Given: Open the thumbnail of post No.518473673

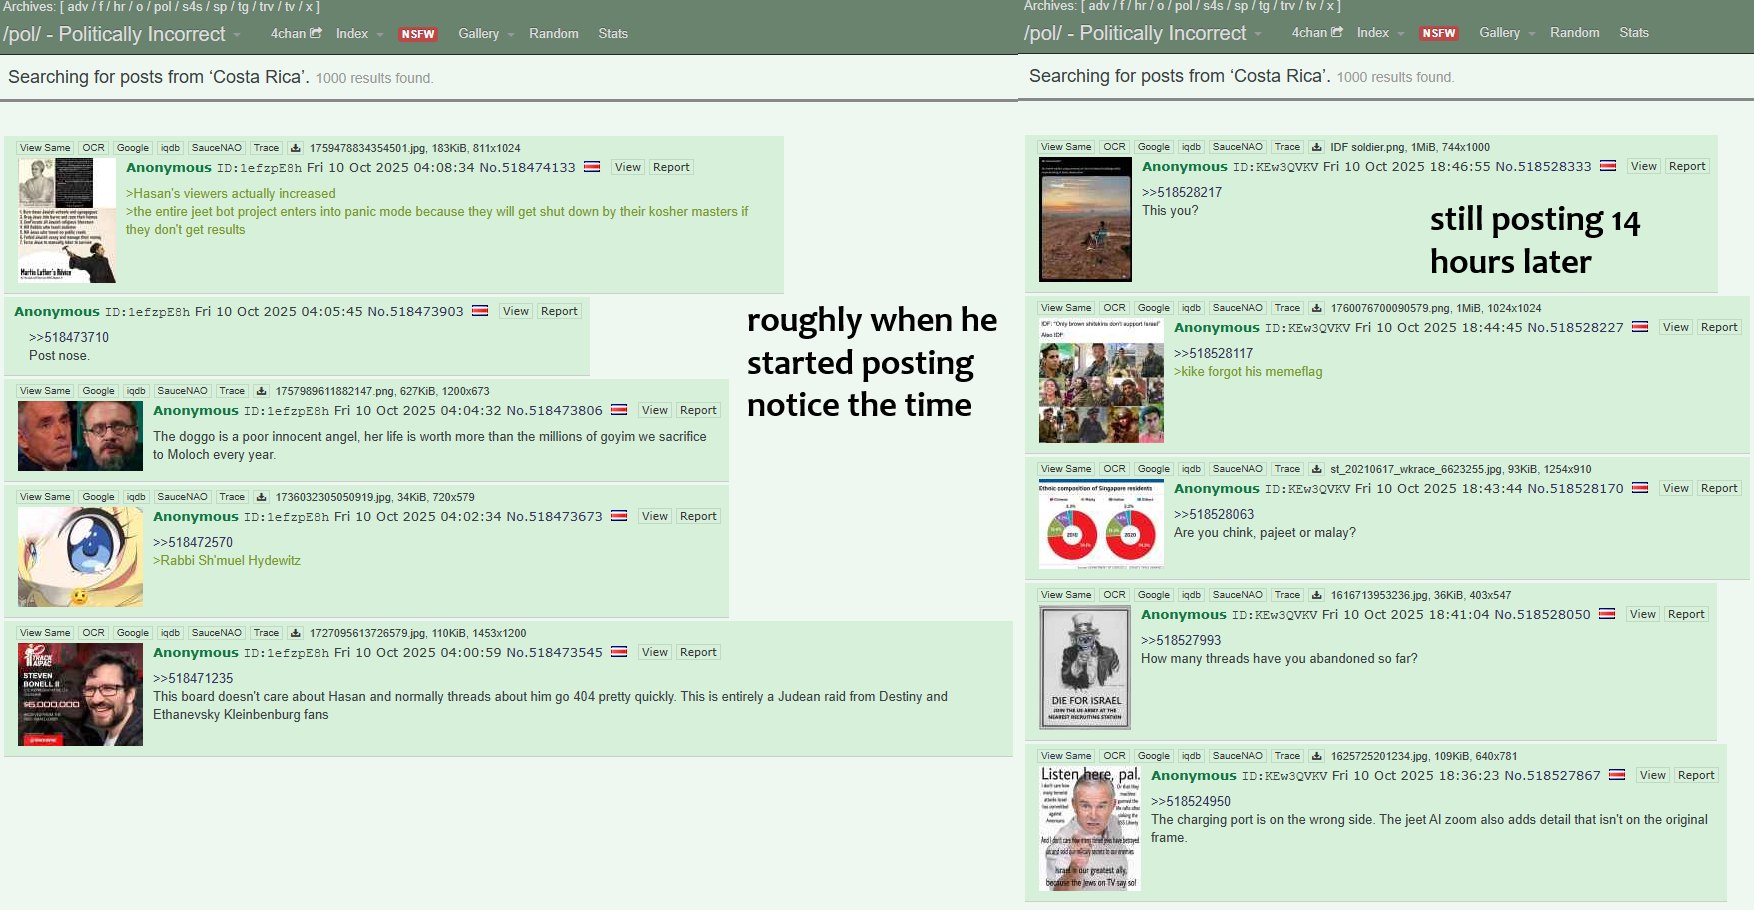Looking at the screenshot, I should tap(80, 557).
